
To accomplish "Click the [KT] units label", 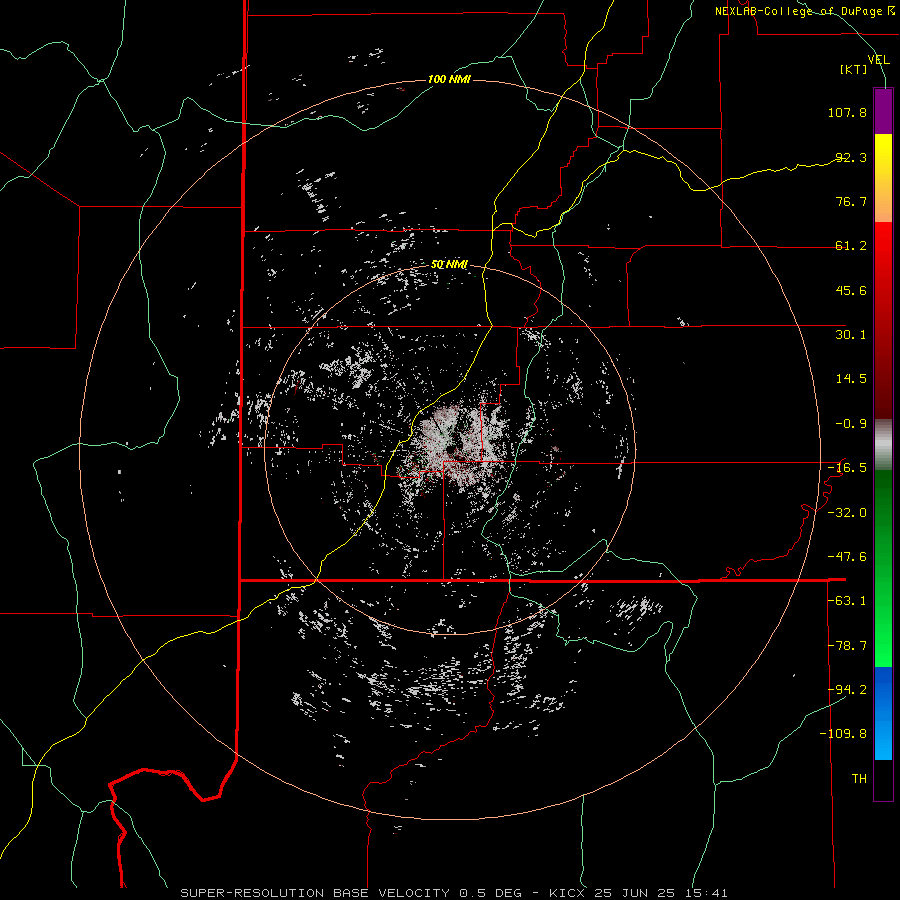I will [854, 69].
